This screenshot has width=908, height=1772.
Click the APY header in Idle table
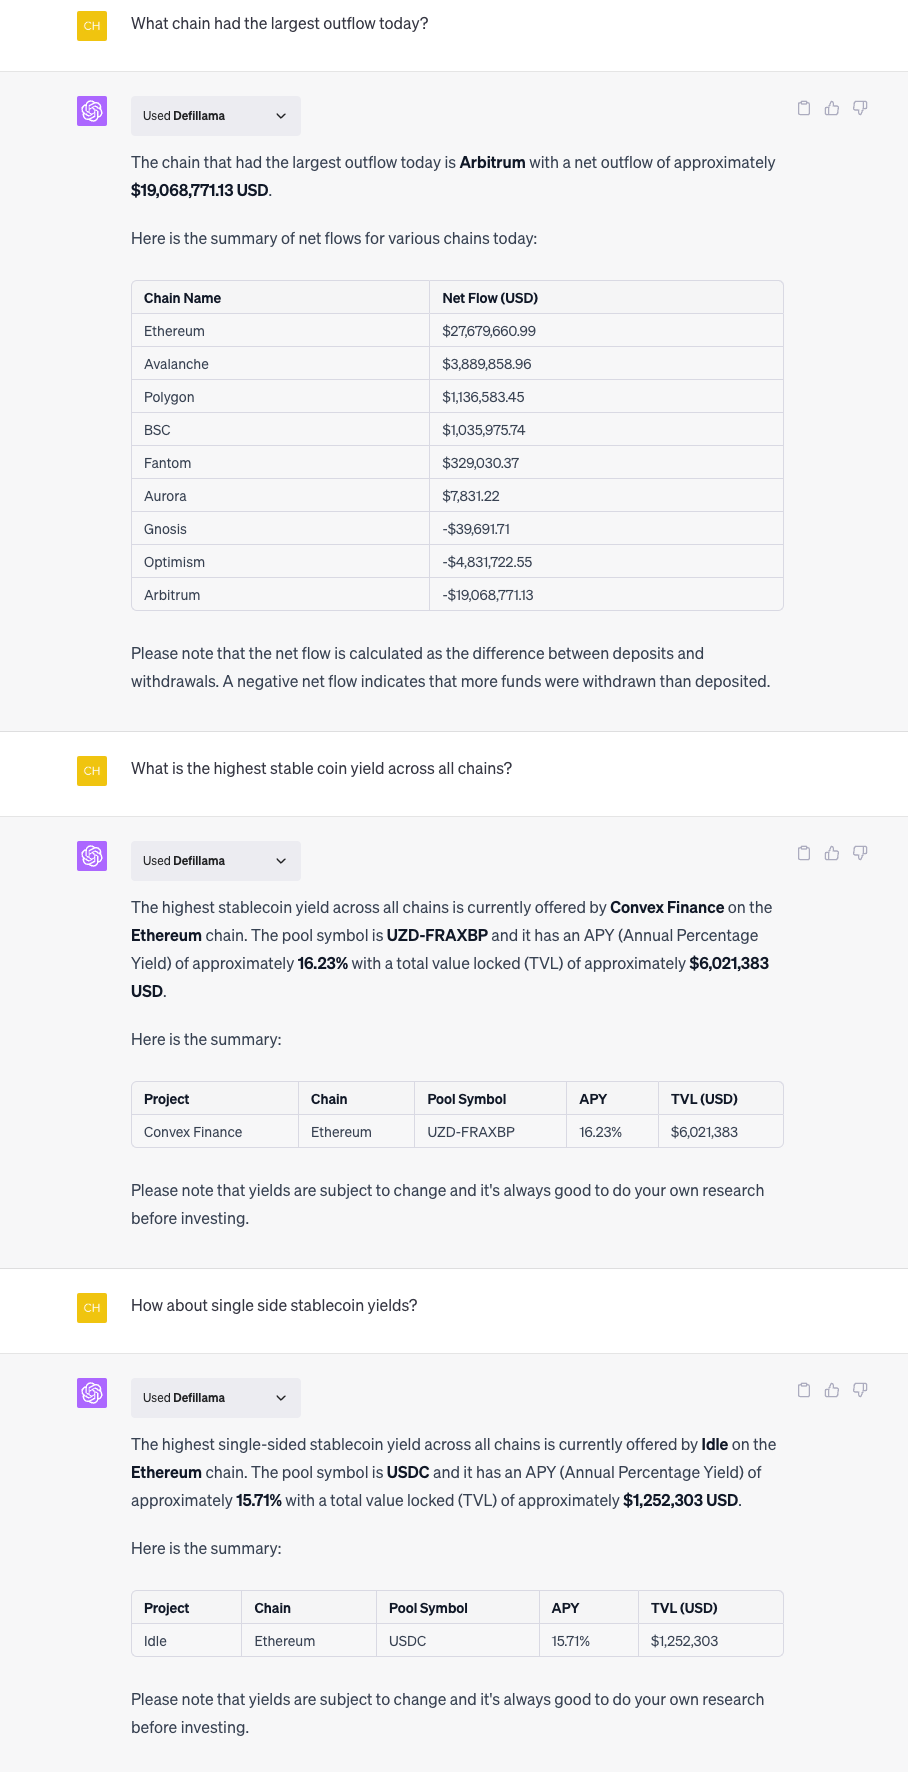tap(566, 1608)
